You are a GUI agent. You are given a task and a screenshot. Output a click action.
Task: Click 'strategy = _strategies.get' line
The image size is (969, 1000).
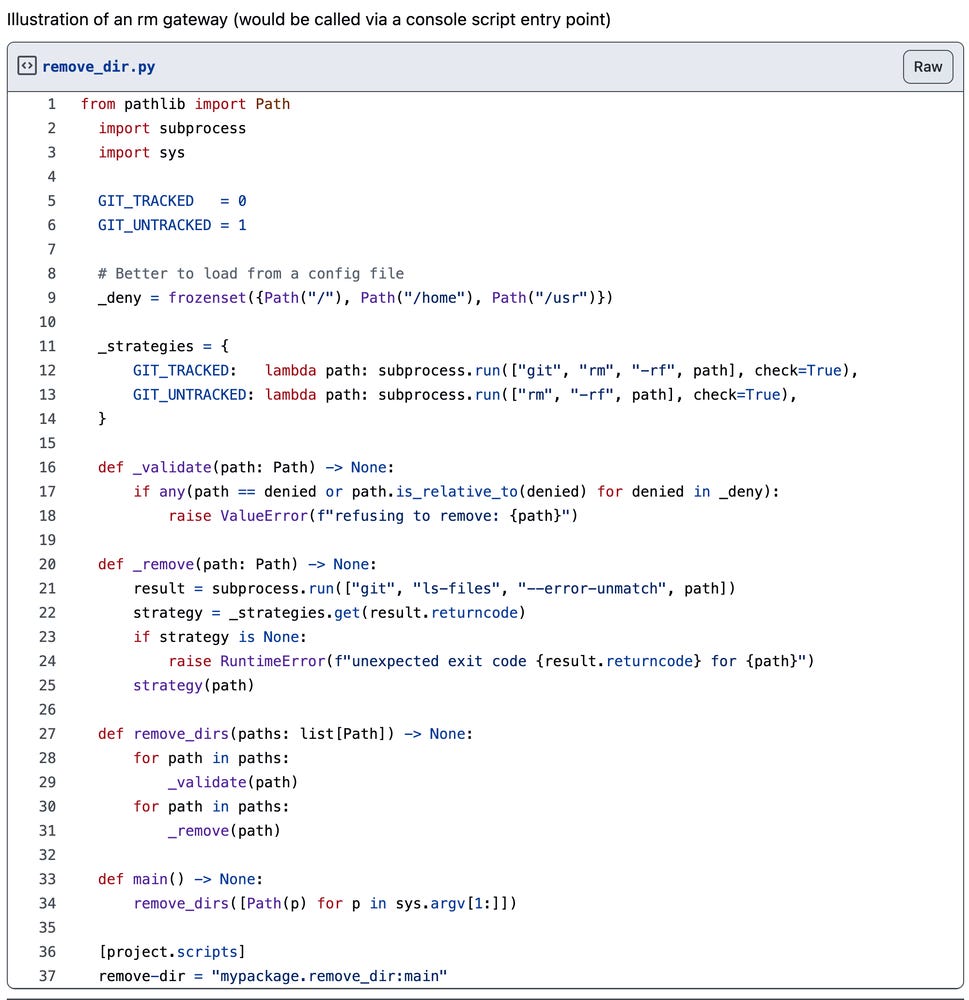329,613
